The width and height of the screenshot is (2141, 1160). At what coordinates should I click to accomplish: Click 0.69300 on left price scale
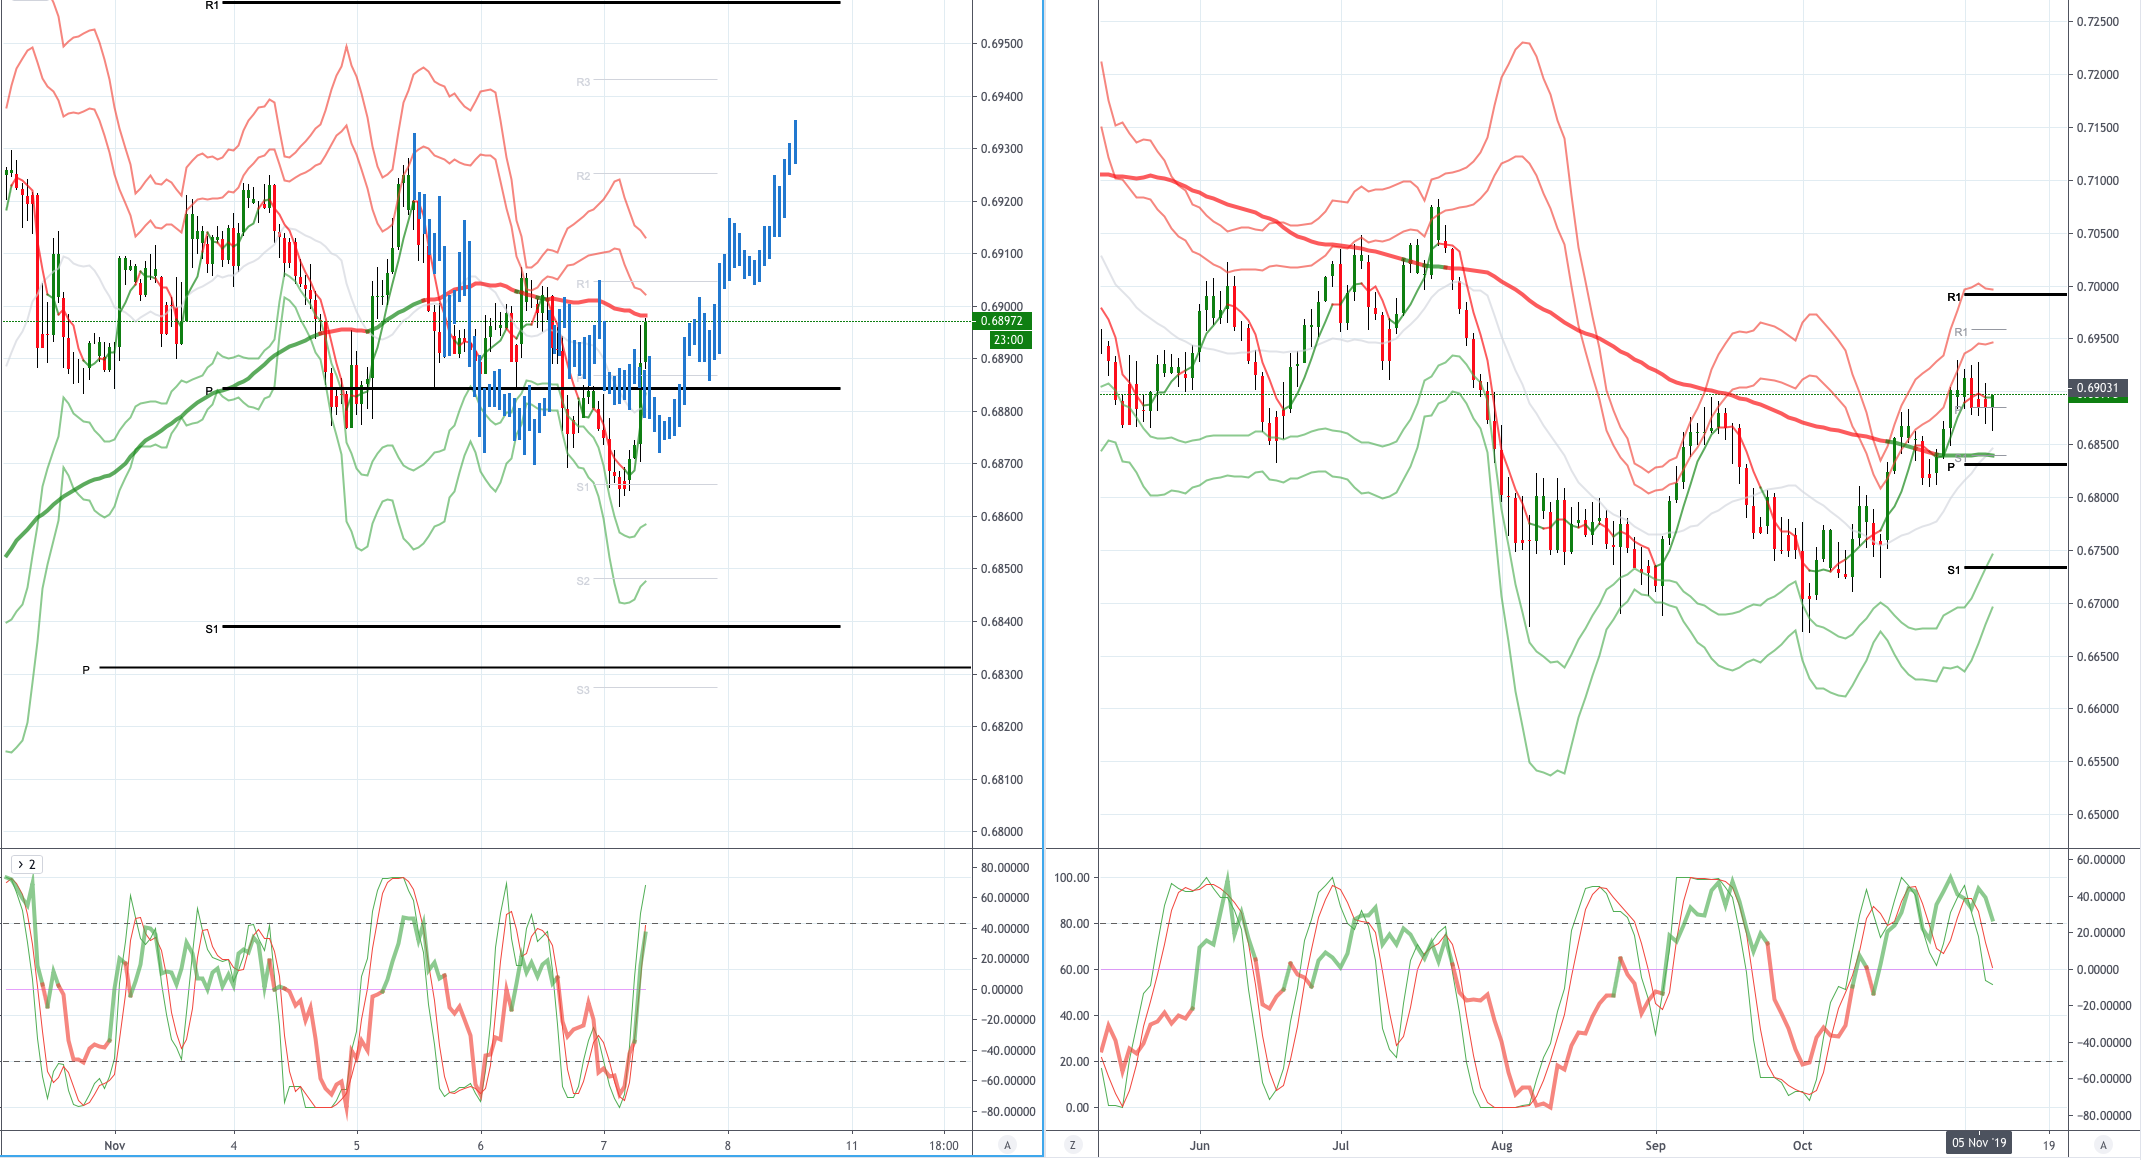[x=1001, y=149]
